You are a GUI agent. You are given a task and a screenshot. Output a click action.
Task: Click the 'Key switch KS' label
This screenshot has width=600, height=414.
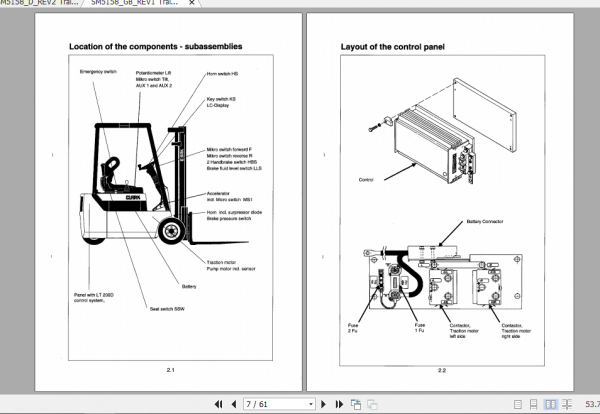tap(221, 99)
